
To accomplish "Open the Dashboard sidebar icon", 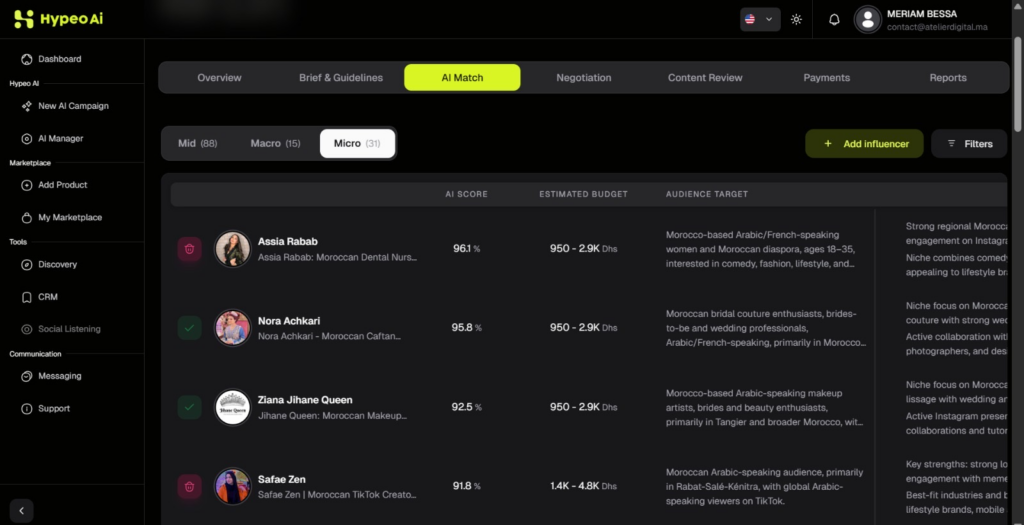I will (27, 59).
